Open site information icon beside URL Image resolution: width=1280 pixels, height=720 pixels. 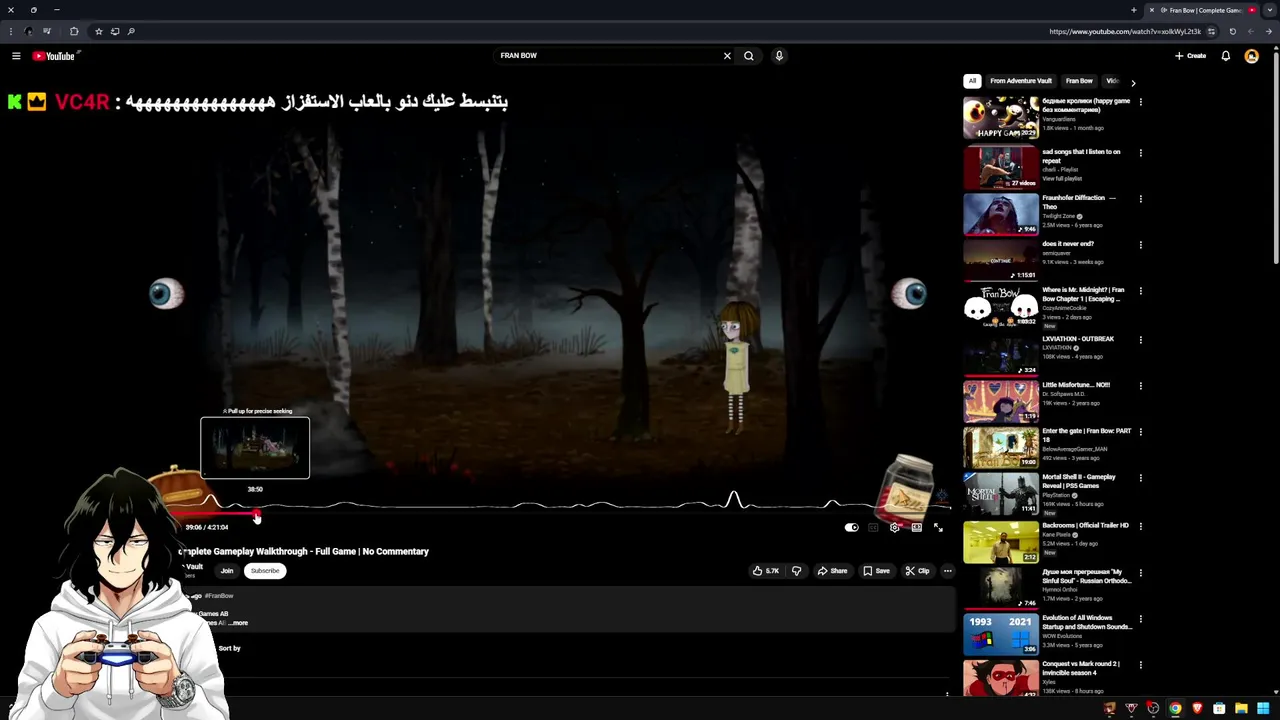(x=1211, y=31)
